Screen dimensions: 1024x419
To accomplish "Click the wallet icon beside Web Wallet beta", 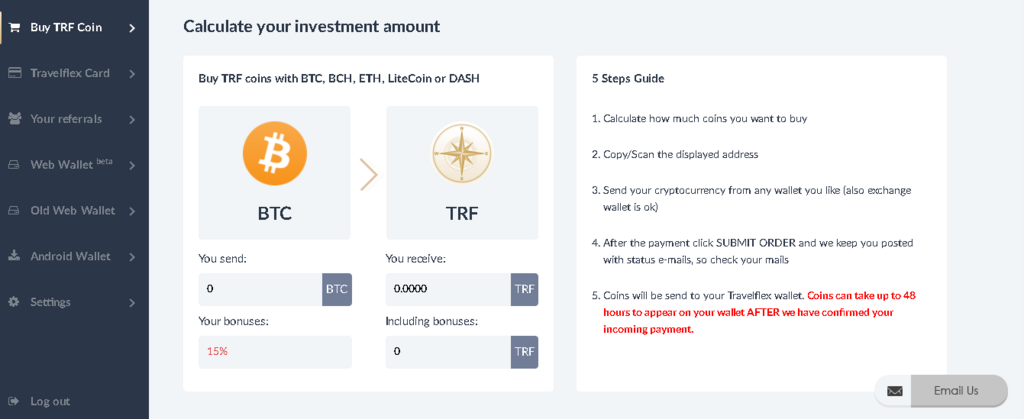I will (x=14, y=165).
